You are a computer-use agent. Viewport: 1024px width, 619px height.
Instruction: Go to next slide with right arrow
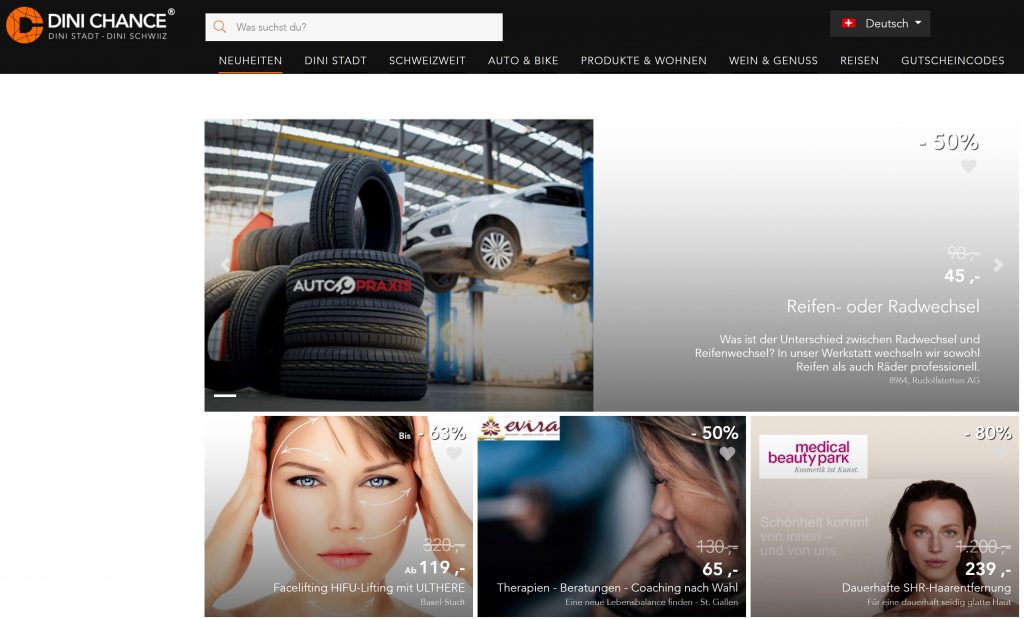[998, 265]
